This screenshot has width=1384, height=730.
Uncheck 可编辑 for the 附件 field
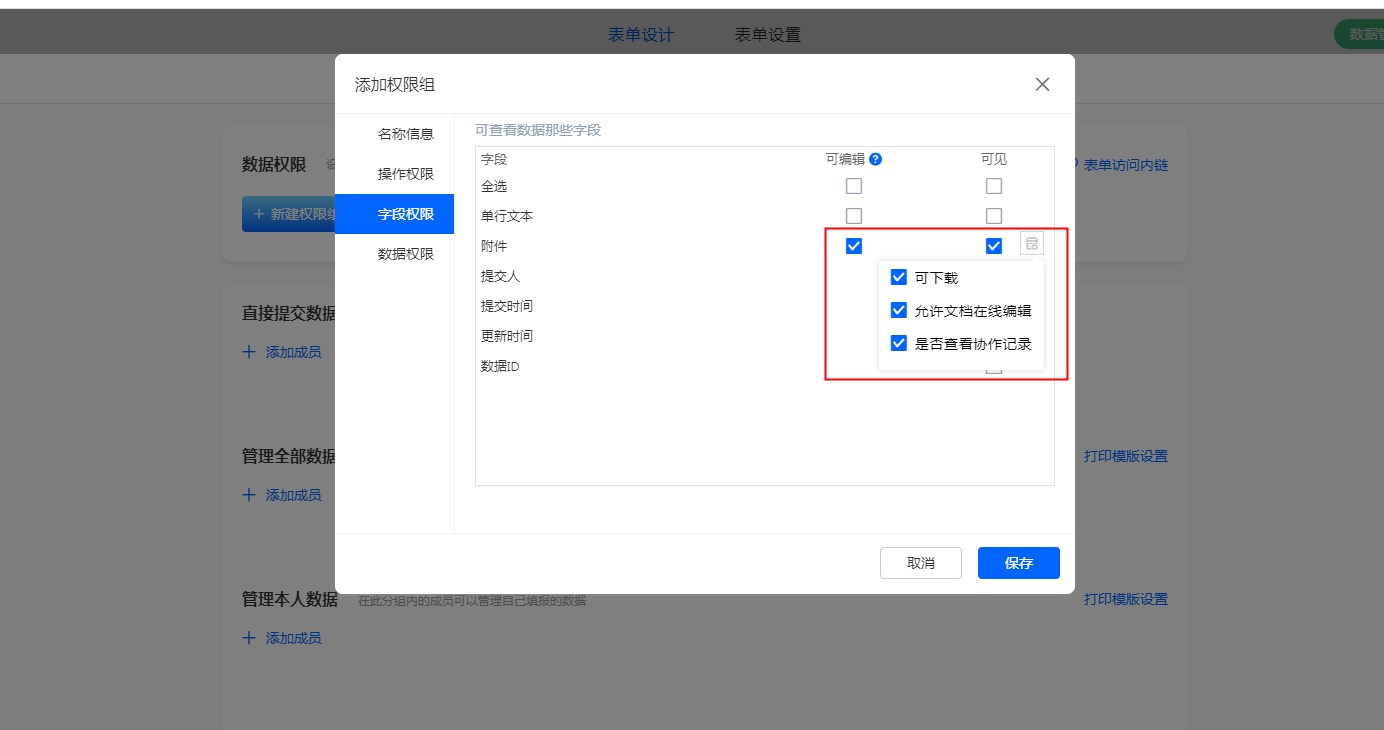[x=854, y=246]
